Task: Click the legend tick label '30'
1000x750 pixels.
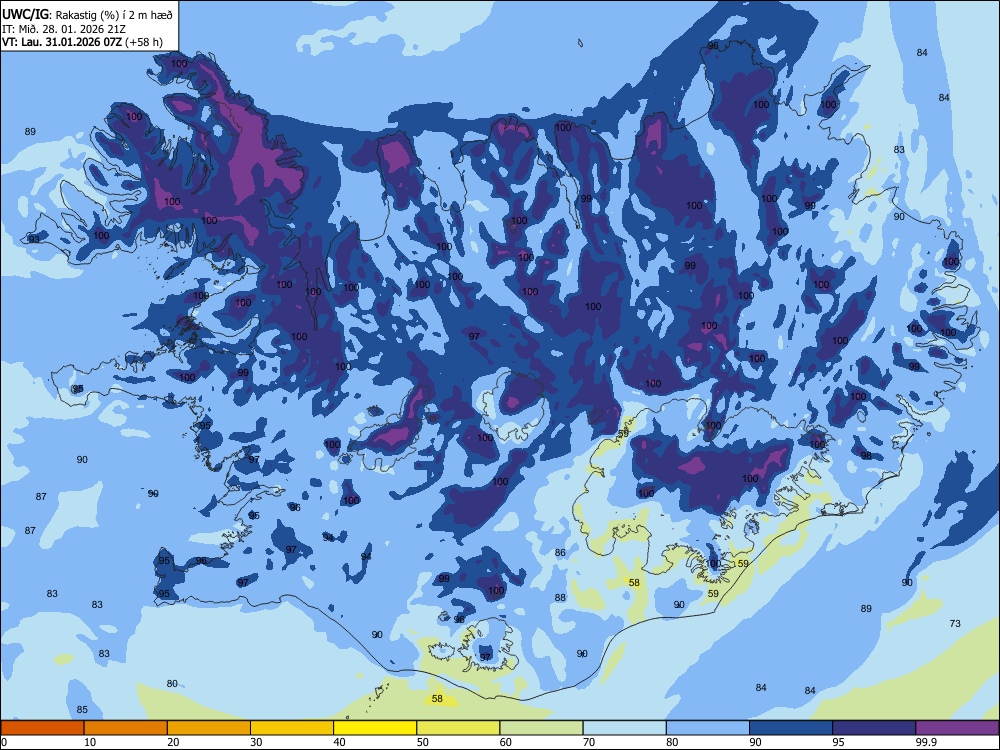Action: tap(256, 742)
